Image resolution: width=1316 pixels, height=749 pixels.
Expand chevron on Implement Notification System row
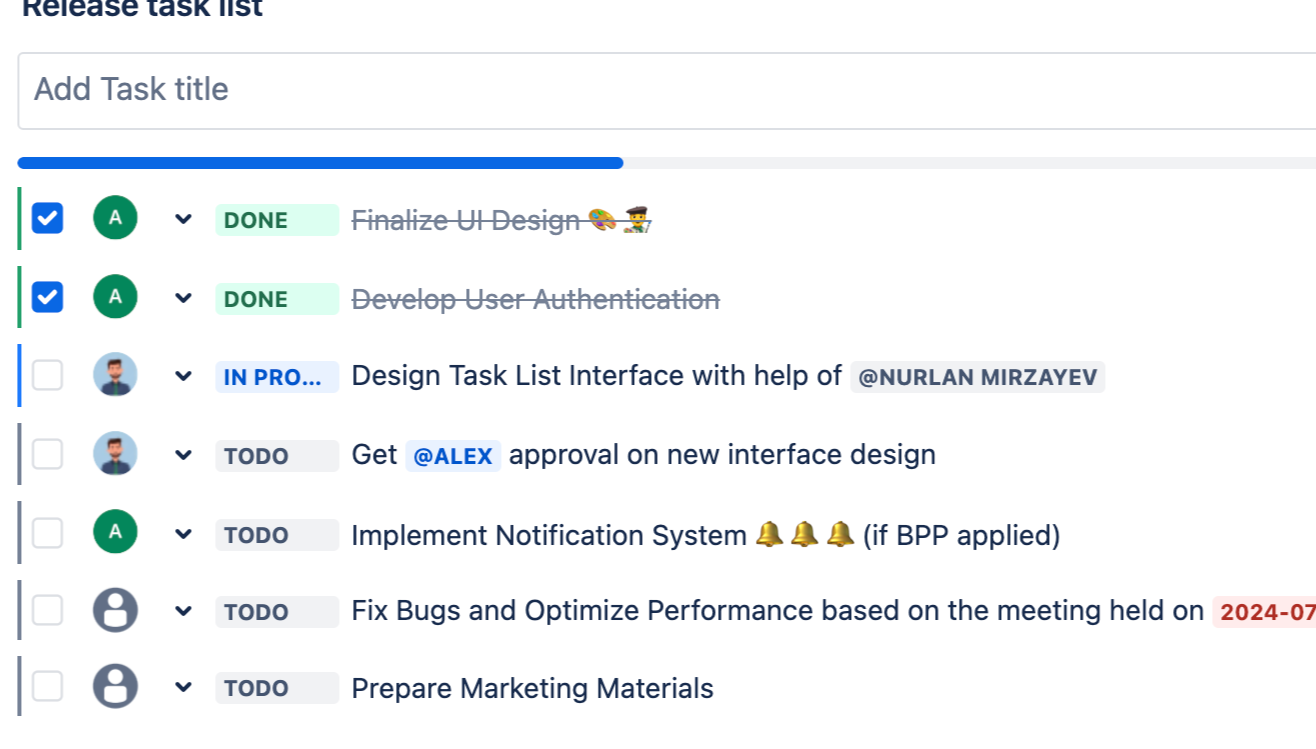183,534
